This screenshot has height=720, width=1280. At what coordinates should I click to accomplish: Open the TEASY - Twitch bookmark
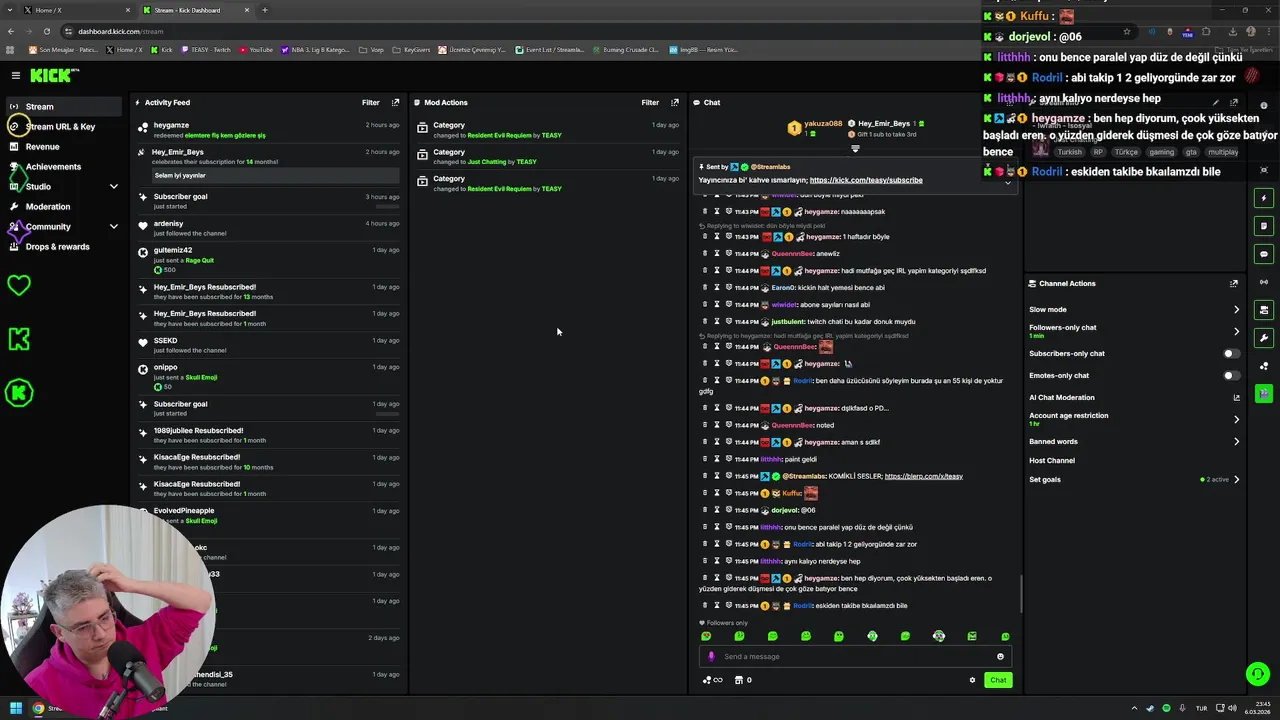click(205, 49)
